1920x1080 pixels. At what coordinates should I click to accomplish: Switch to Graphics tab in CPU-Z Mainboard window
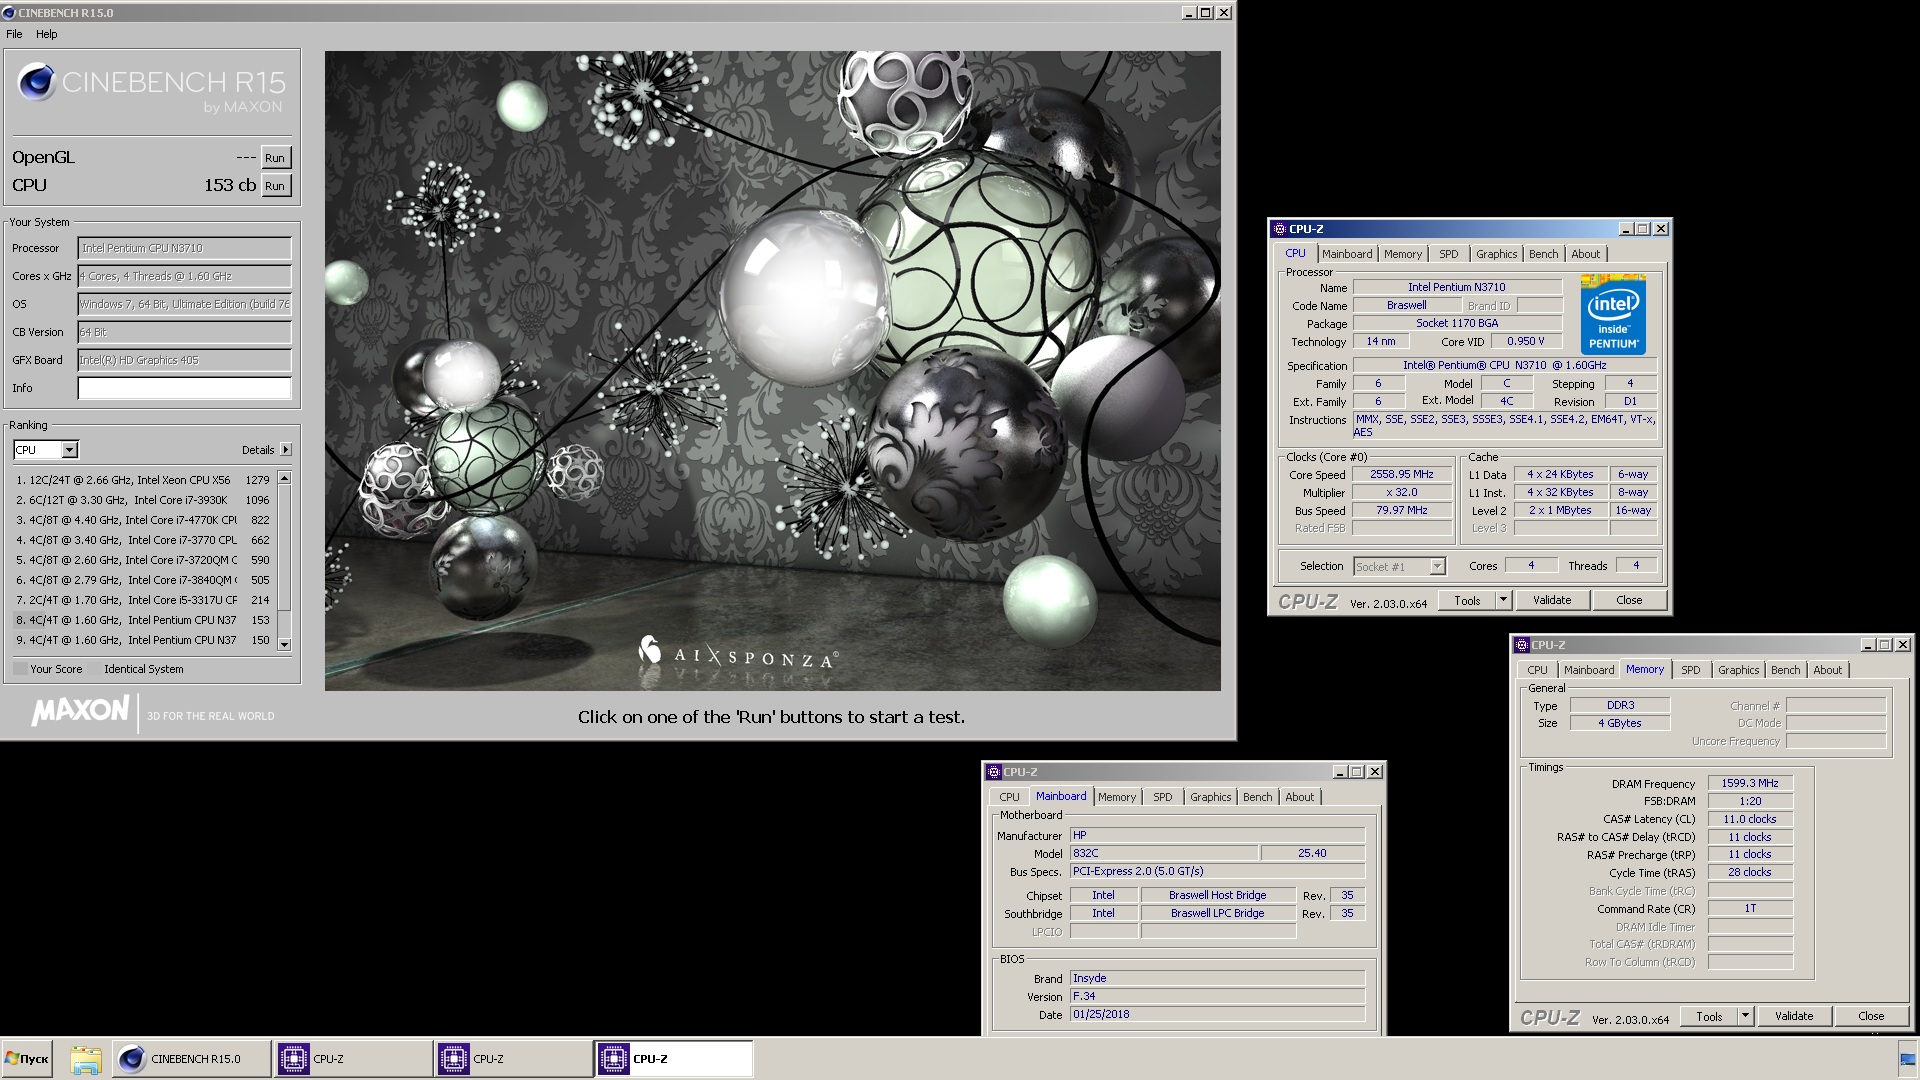pyautogui.click(x=1211, y=797)
